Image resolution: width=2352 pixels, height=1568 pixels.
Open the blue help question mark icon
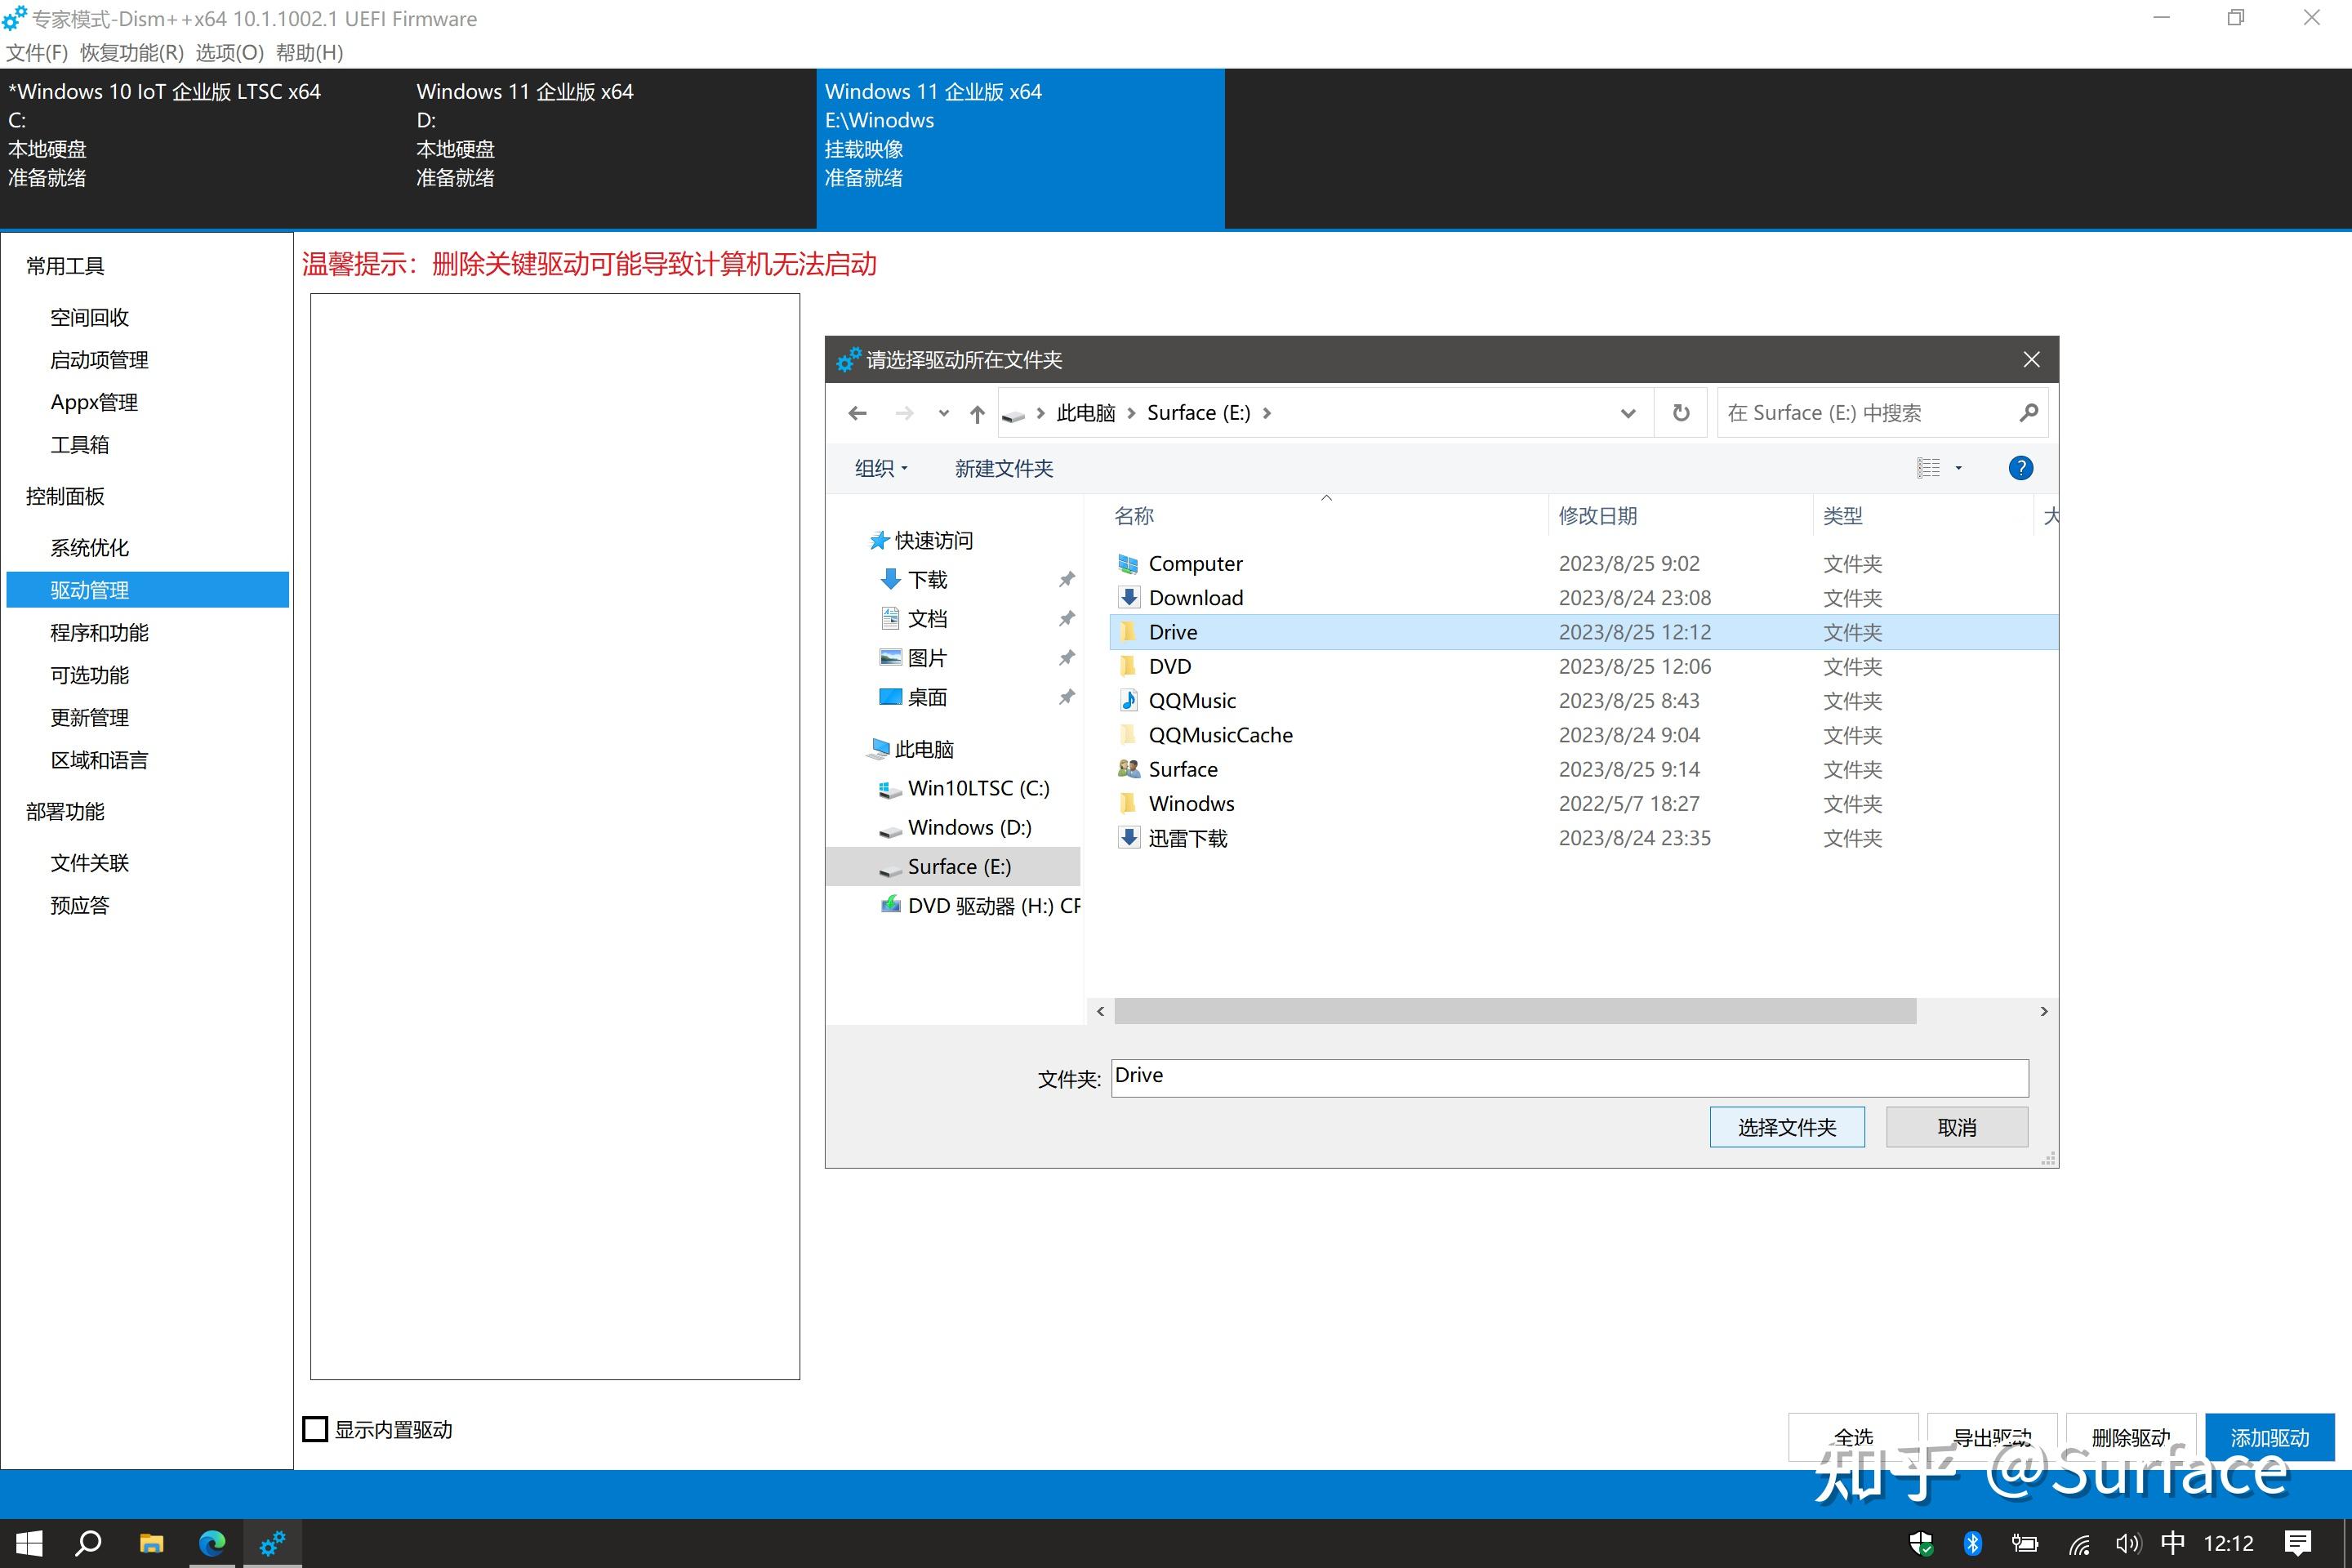(2020, 468)
